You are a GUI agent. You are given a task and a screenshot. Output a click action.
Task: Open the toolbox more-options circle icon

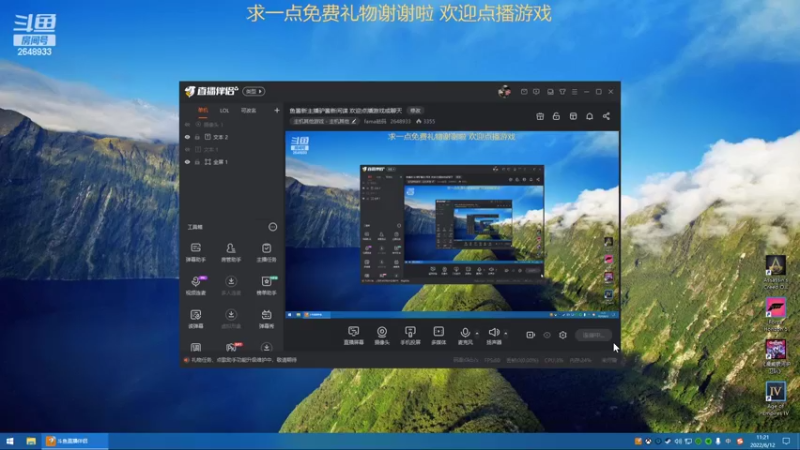click(x=273, y=227)
